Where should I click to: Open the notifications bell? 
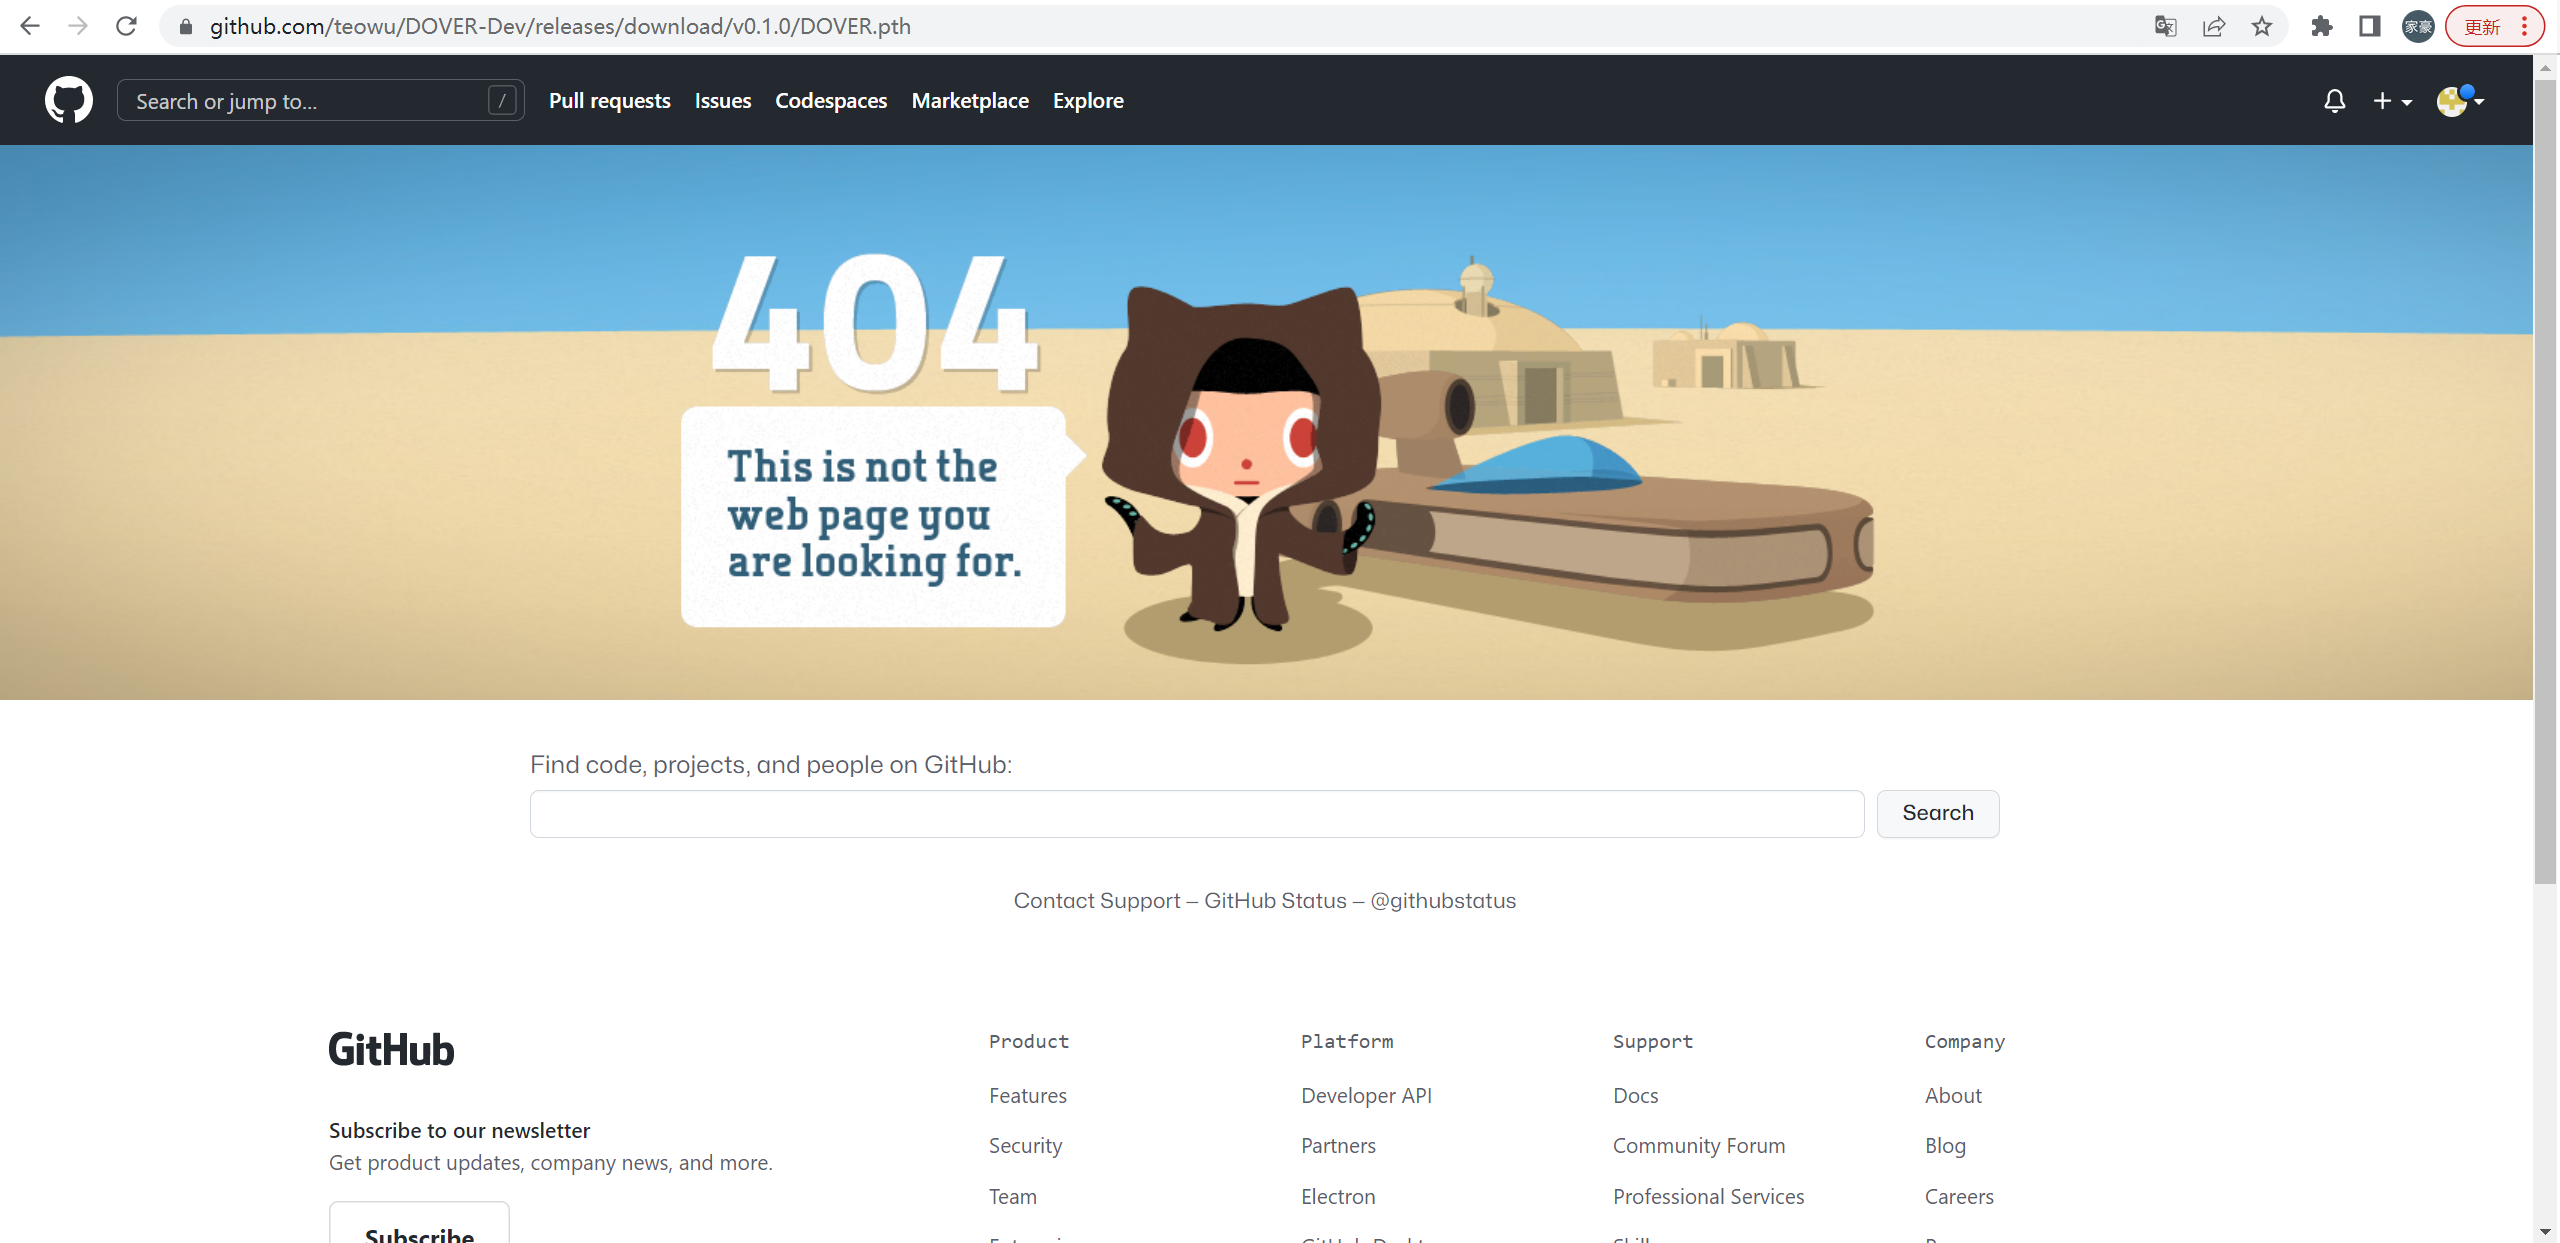click(x=2334, y=100)
